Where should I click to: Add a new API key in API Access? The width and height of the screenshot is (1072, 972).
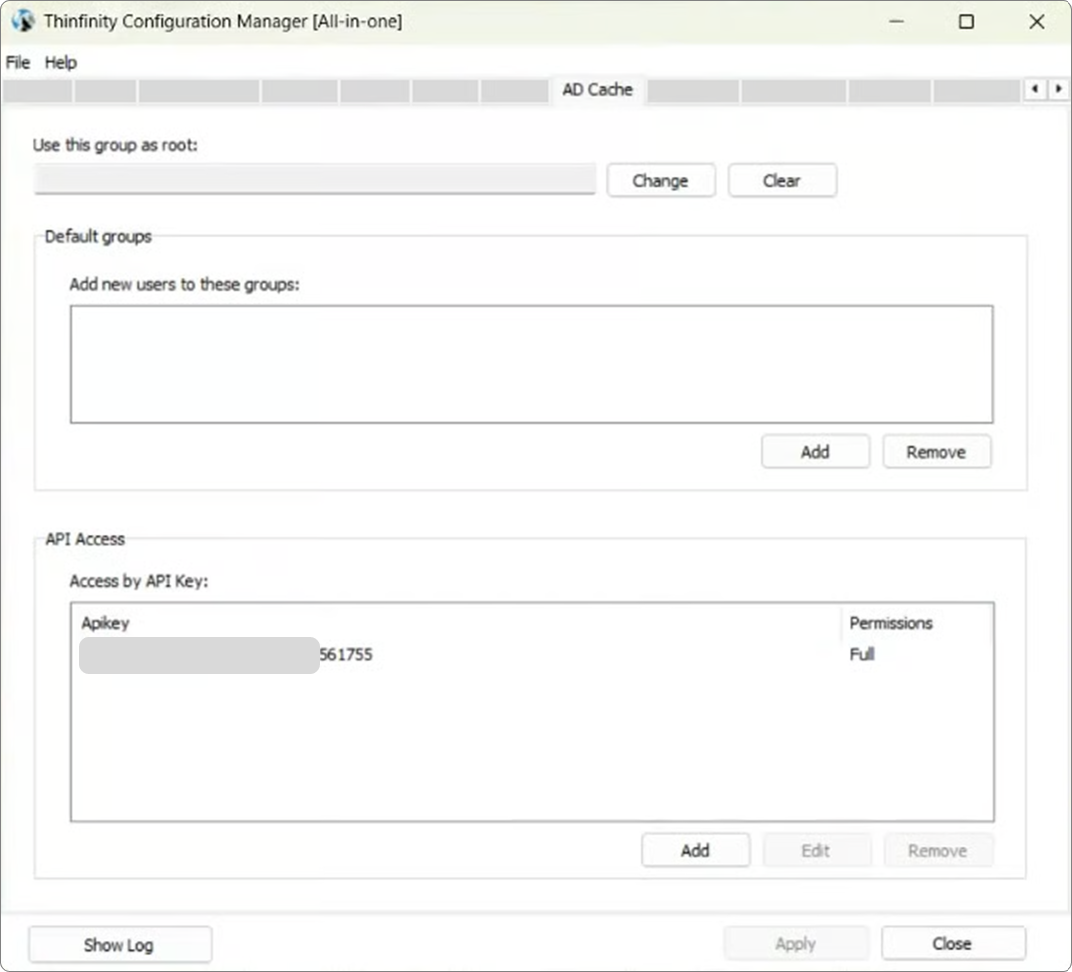pyautogui.click(x=695, y=851)
